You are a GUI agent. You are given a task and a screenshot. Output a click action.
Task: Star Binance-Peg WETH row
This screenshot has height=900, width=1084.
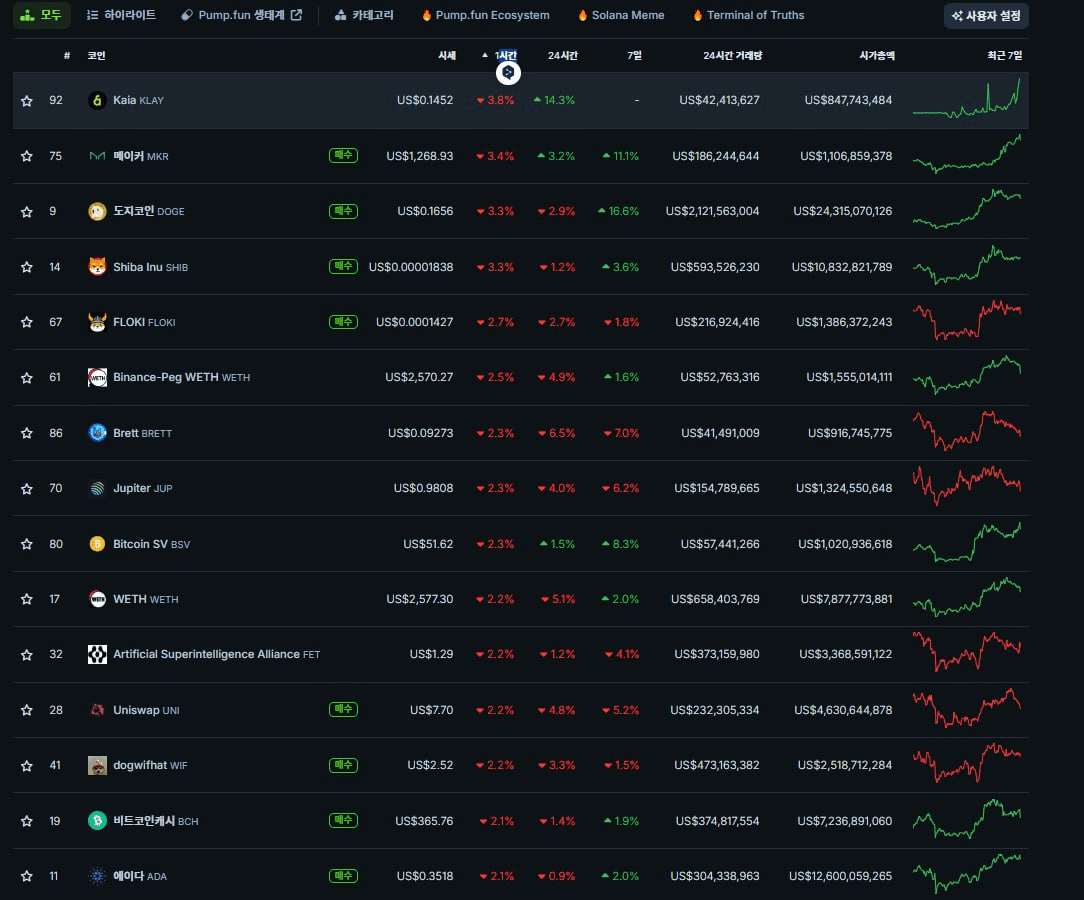click(x=27, y=377)
